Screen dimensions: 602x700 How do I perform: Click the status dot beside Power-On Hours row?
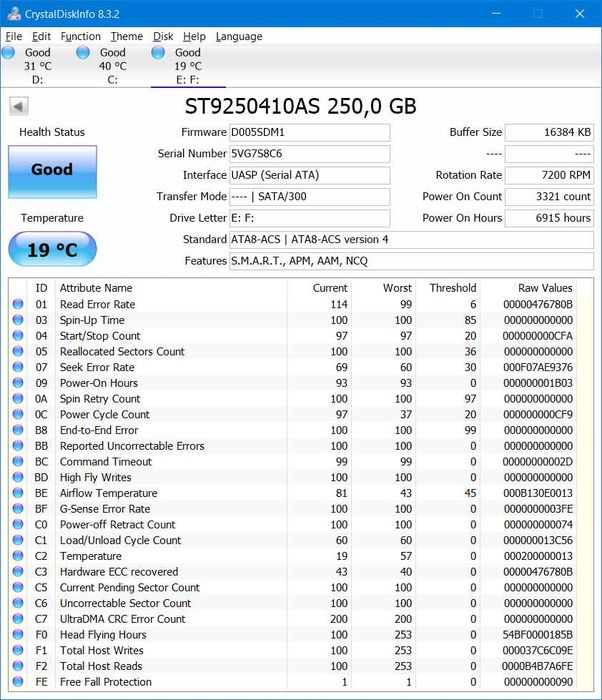coord(18,383)
